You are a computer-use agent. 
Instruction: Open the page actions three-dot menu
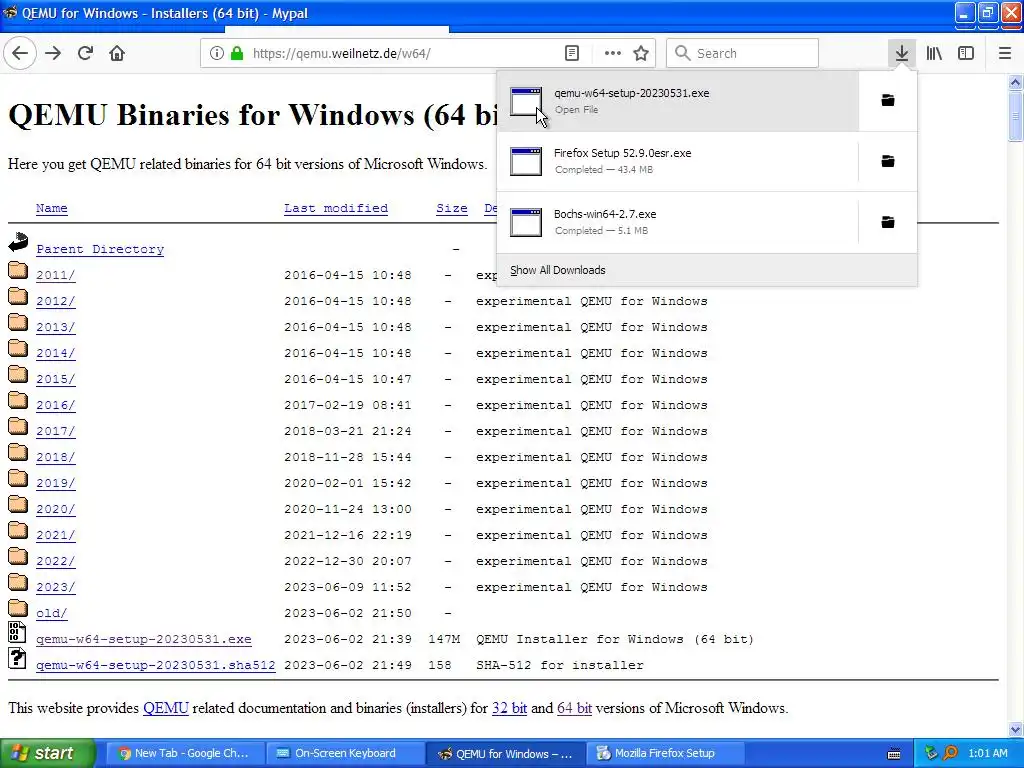coord(613,54)
